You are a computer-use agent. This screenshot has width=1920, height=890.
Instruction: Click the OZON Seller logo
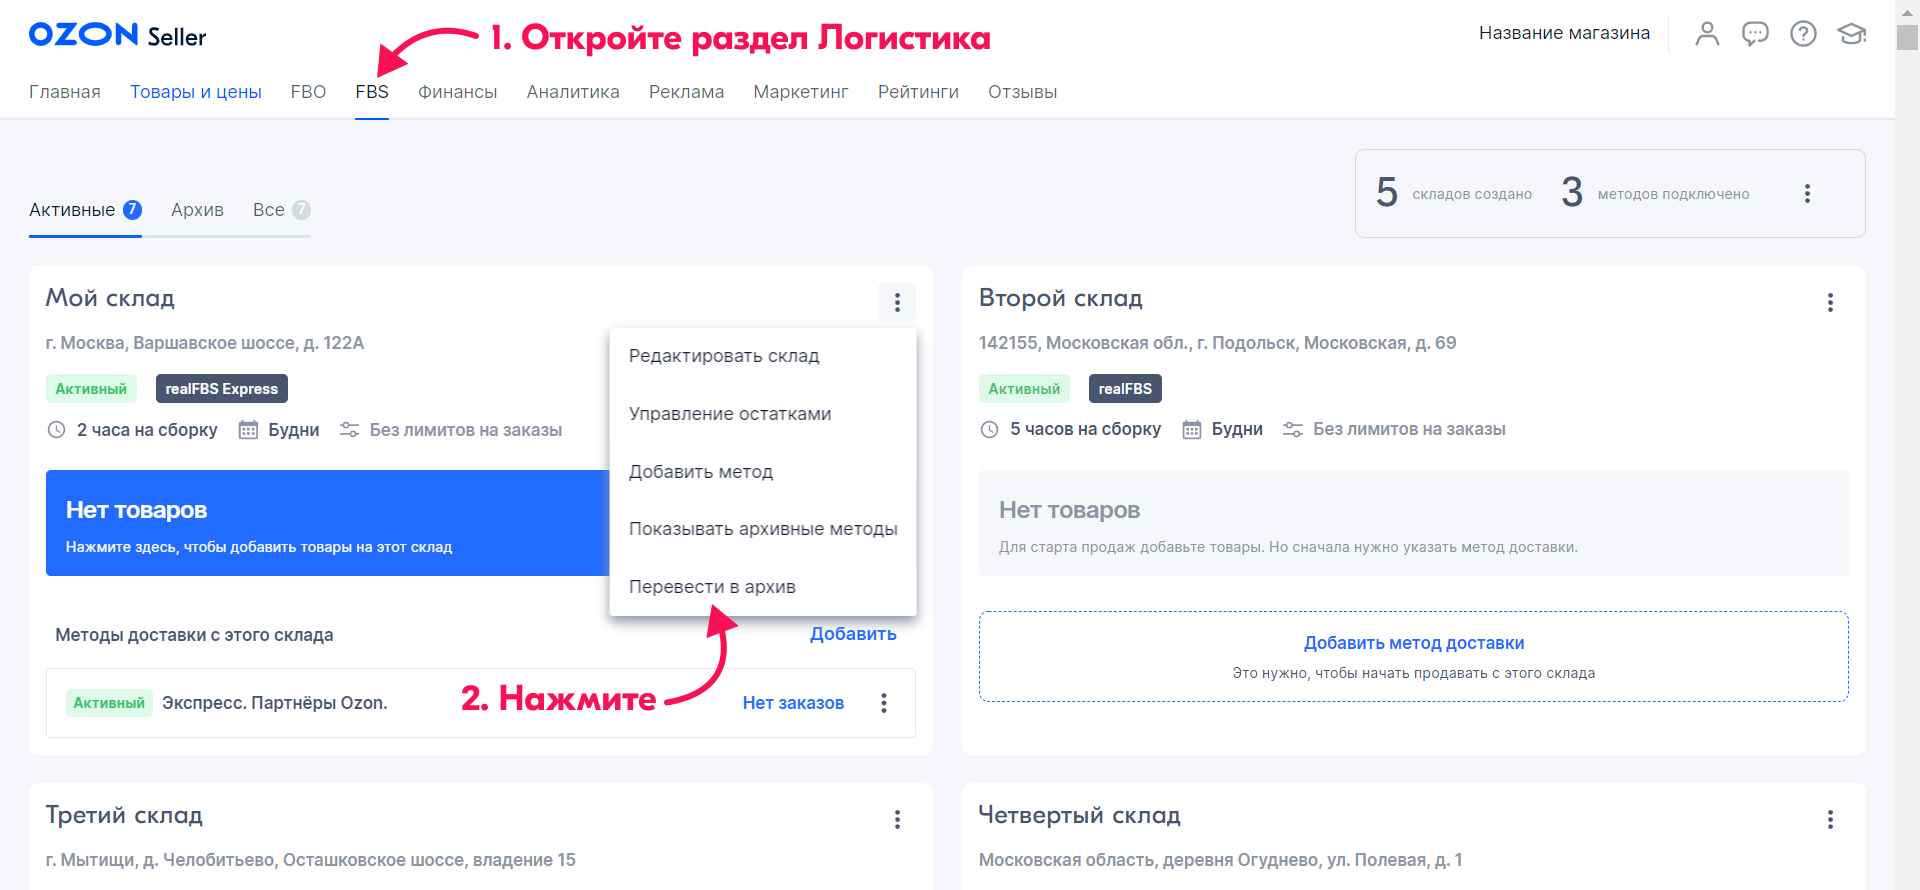(x=117, y=35)
